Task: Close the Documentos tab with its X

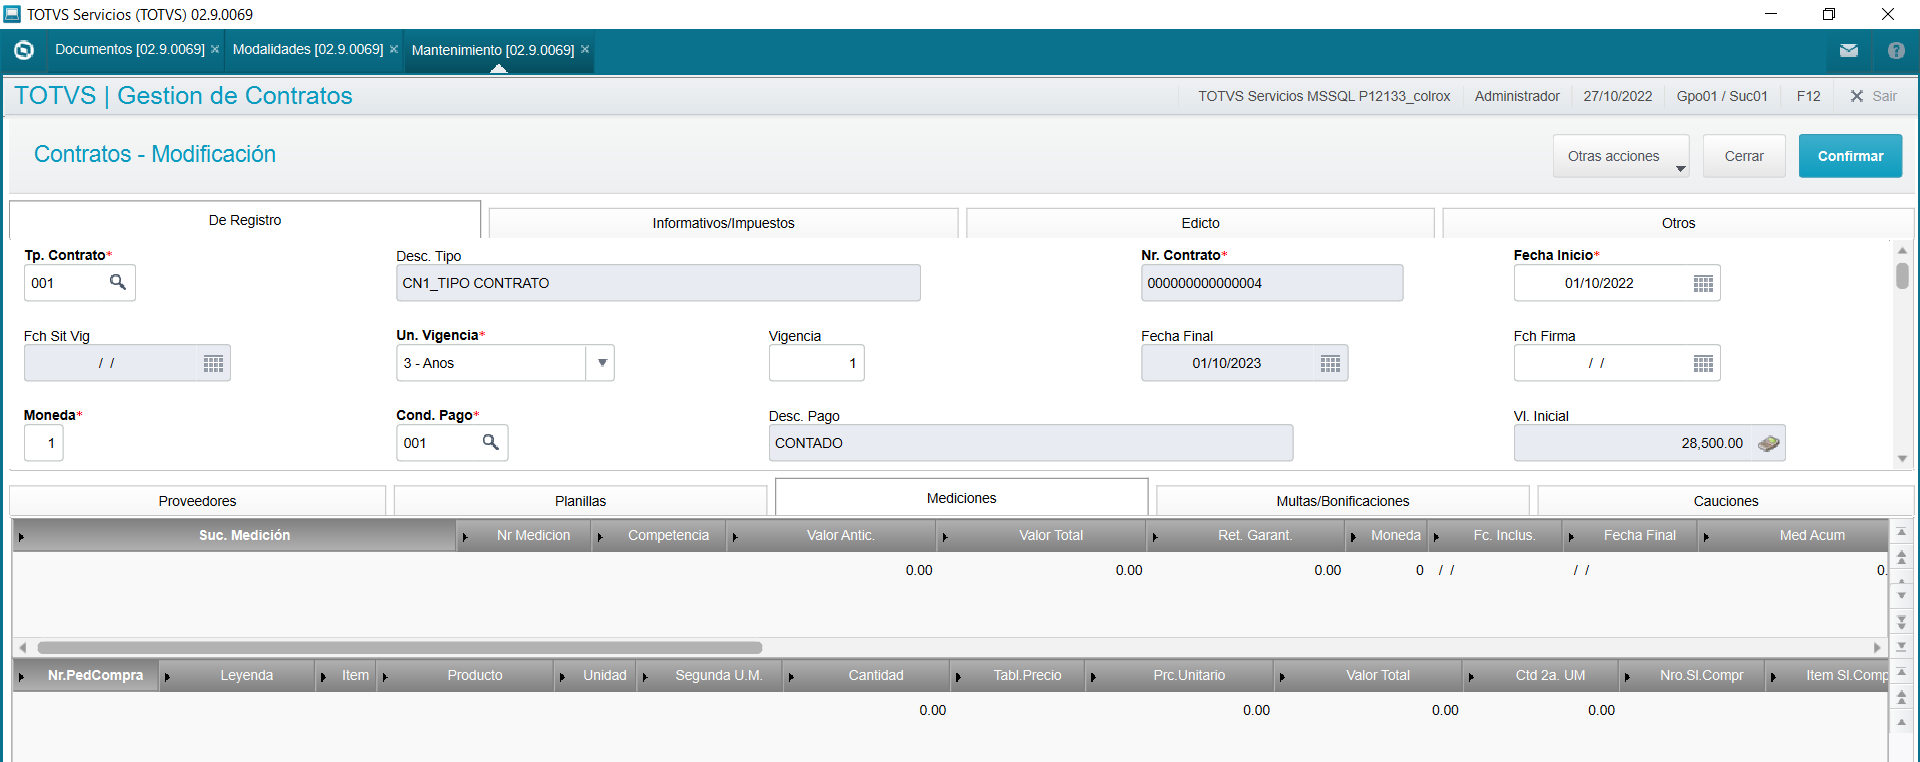Action: tap(215, 49)
